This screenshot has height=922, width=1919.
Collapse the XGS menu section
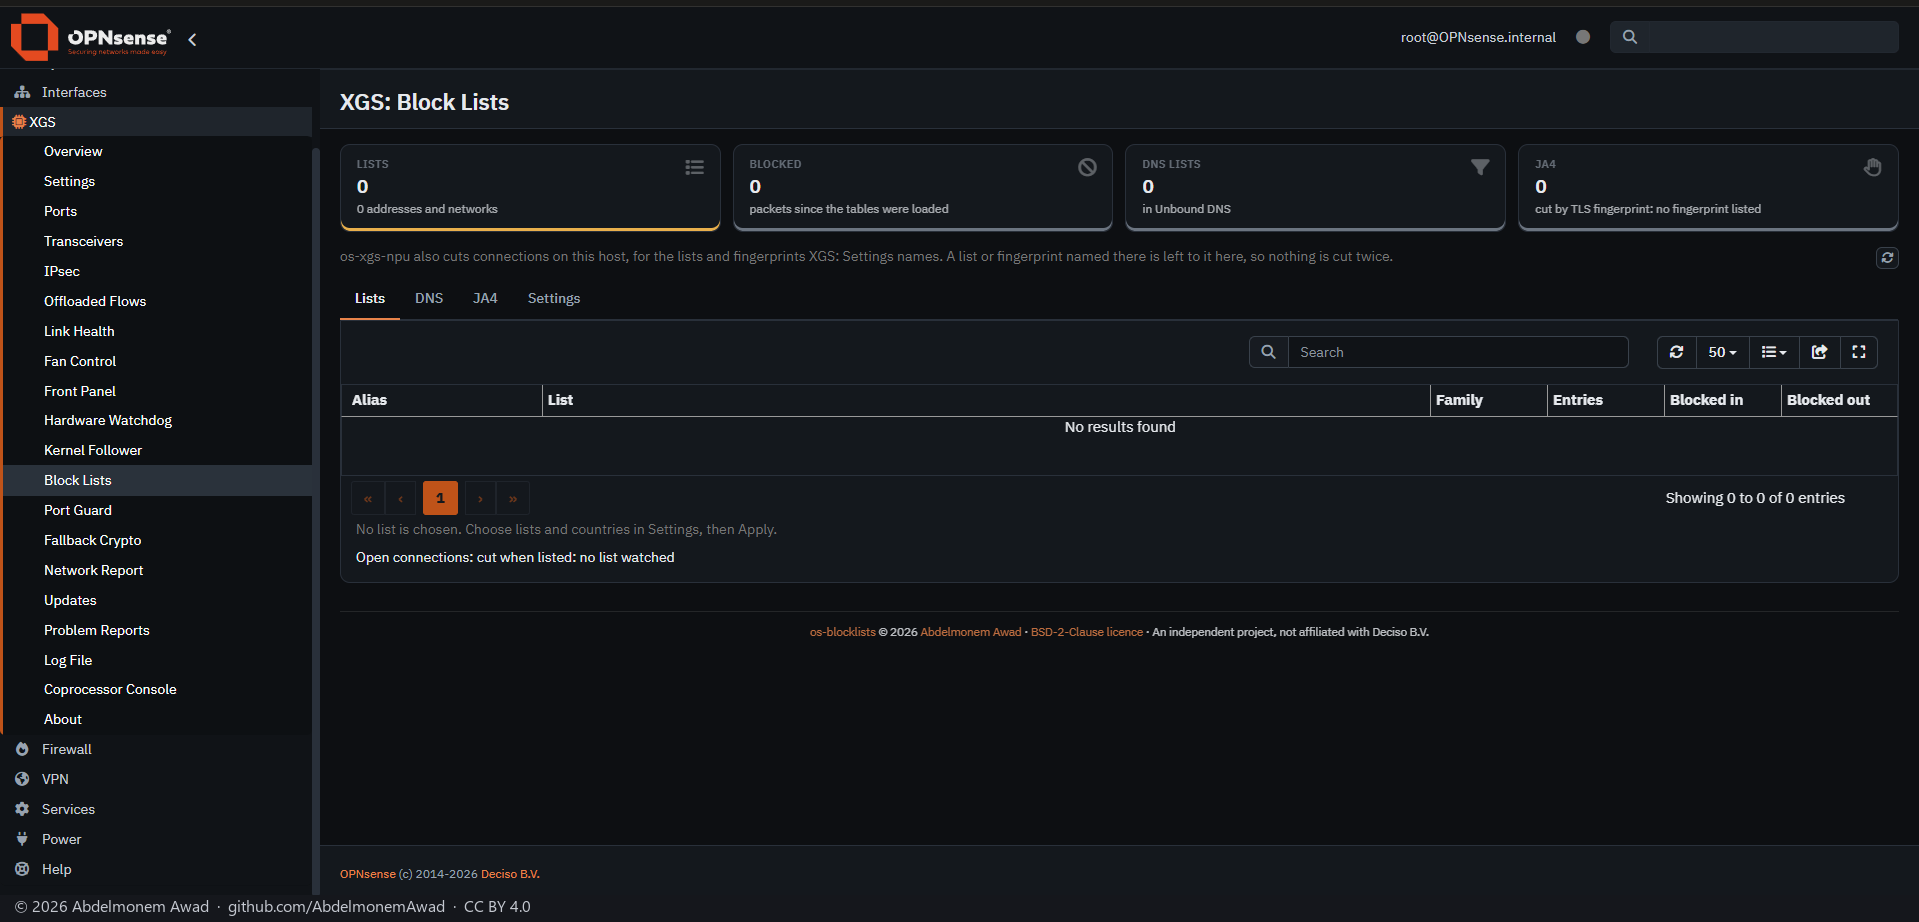click(156, 122)
